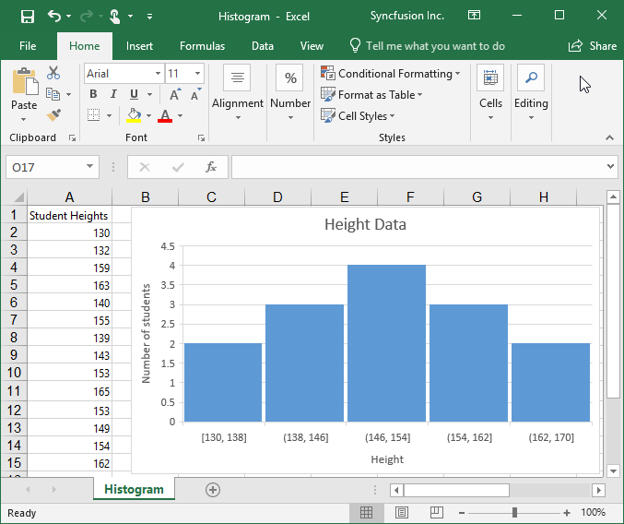Select the Histogram sheet tab
Screen dimensions: 624x524
pos(133,489)
